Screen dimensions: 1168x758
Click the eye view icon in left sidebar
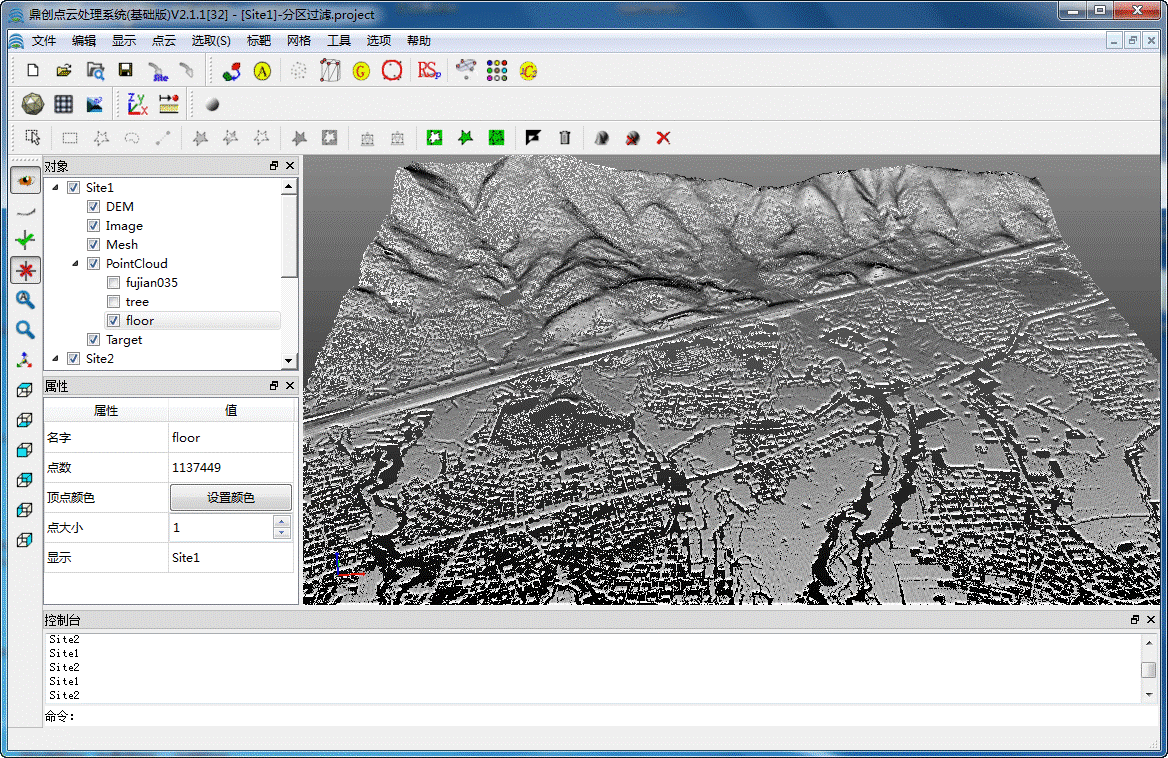click(x=26, y=180)
